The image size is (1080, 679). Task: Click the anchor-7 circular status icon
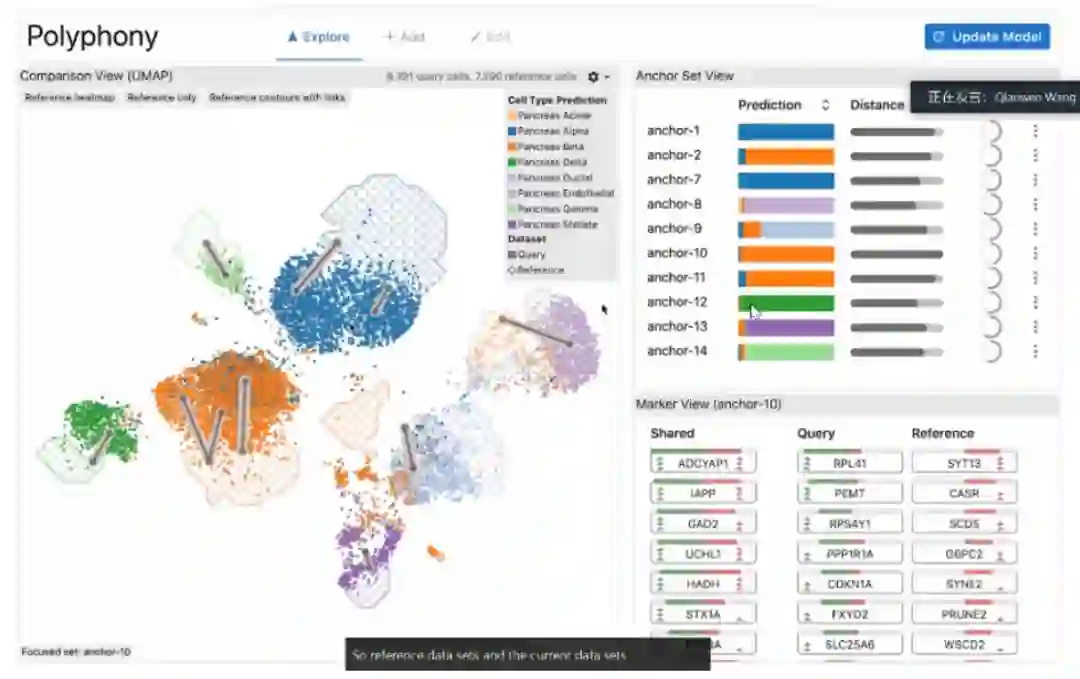991,180
